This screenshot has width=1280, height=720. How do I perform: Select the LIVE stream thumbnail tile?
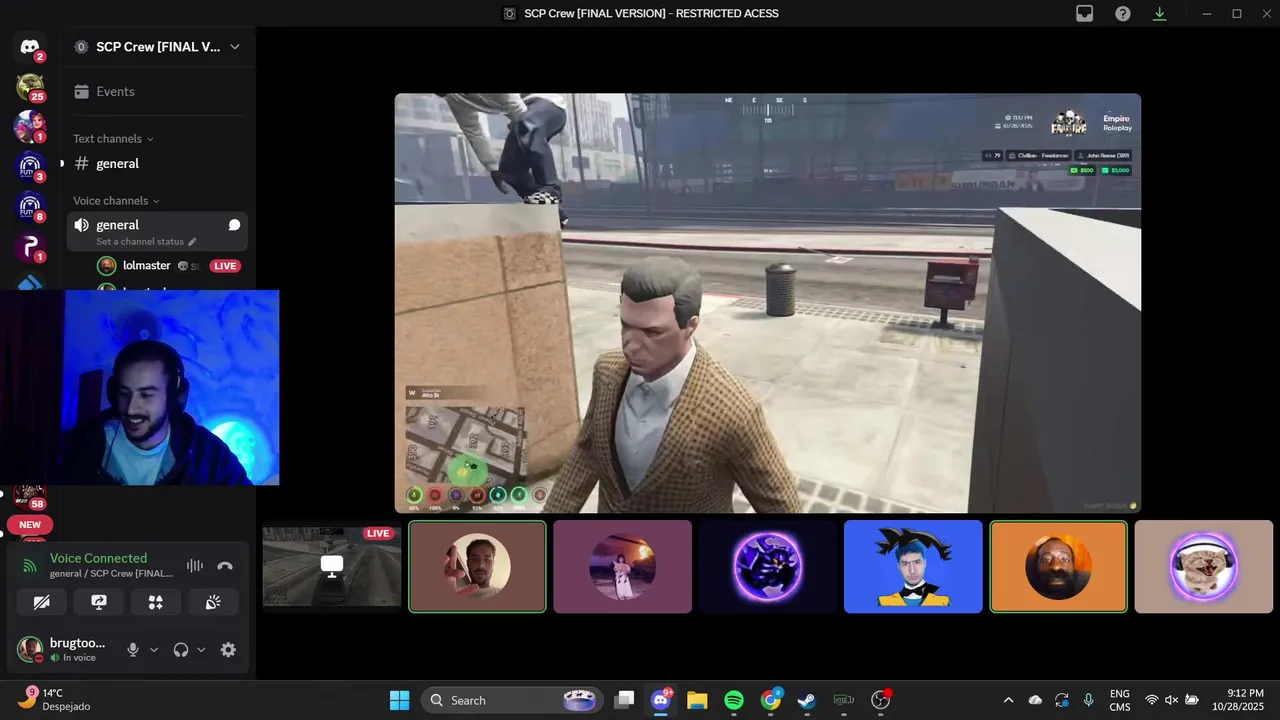click(x=332, y=566)
